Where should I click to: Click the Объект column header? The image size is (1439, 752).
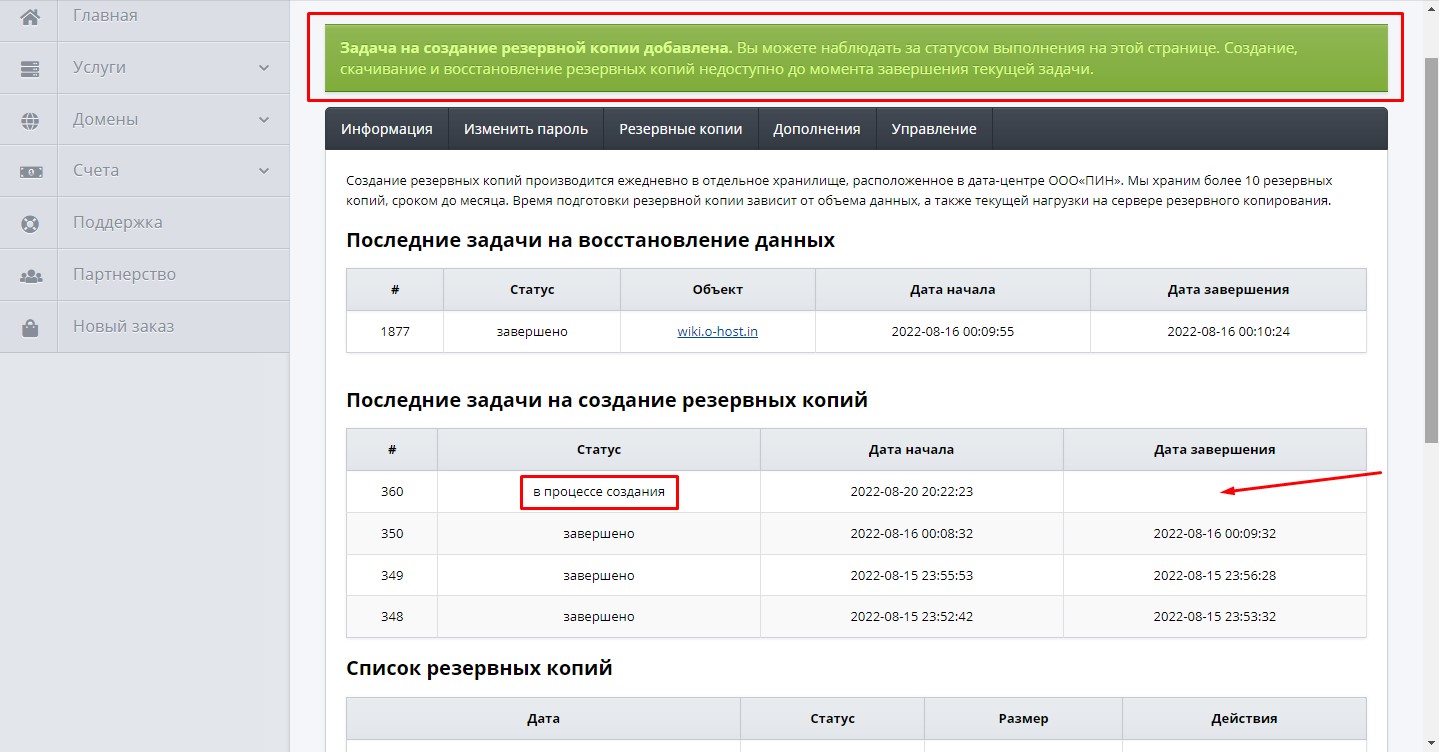click(x=718, y=290)
